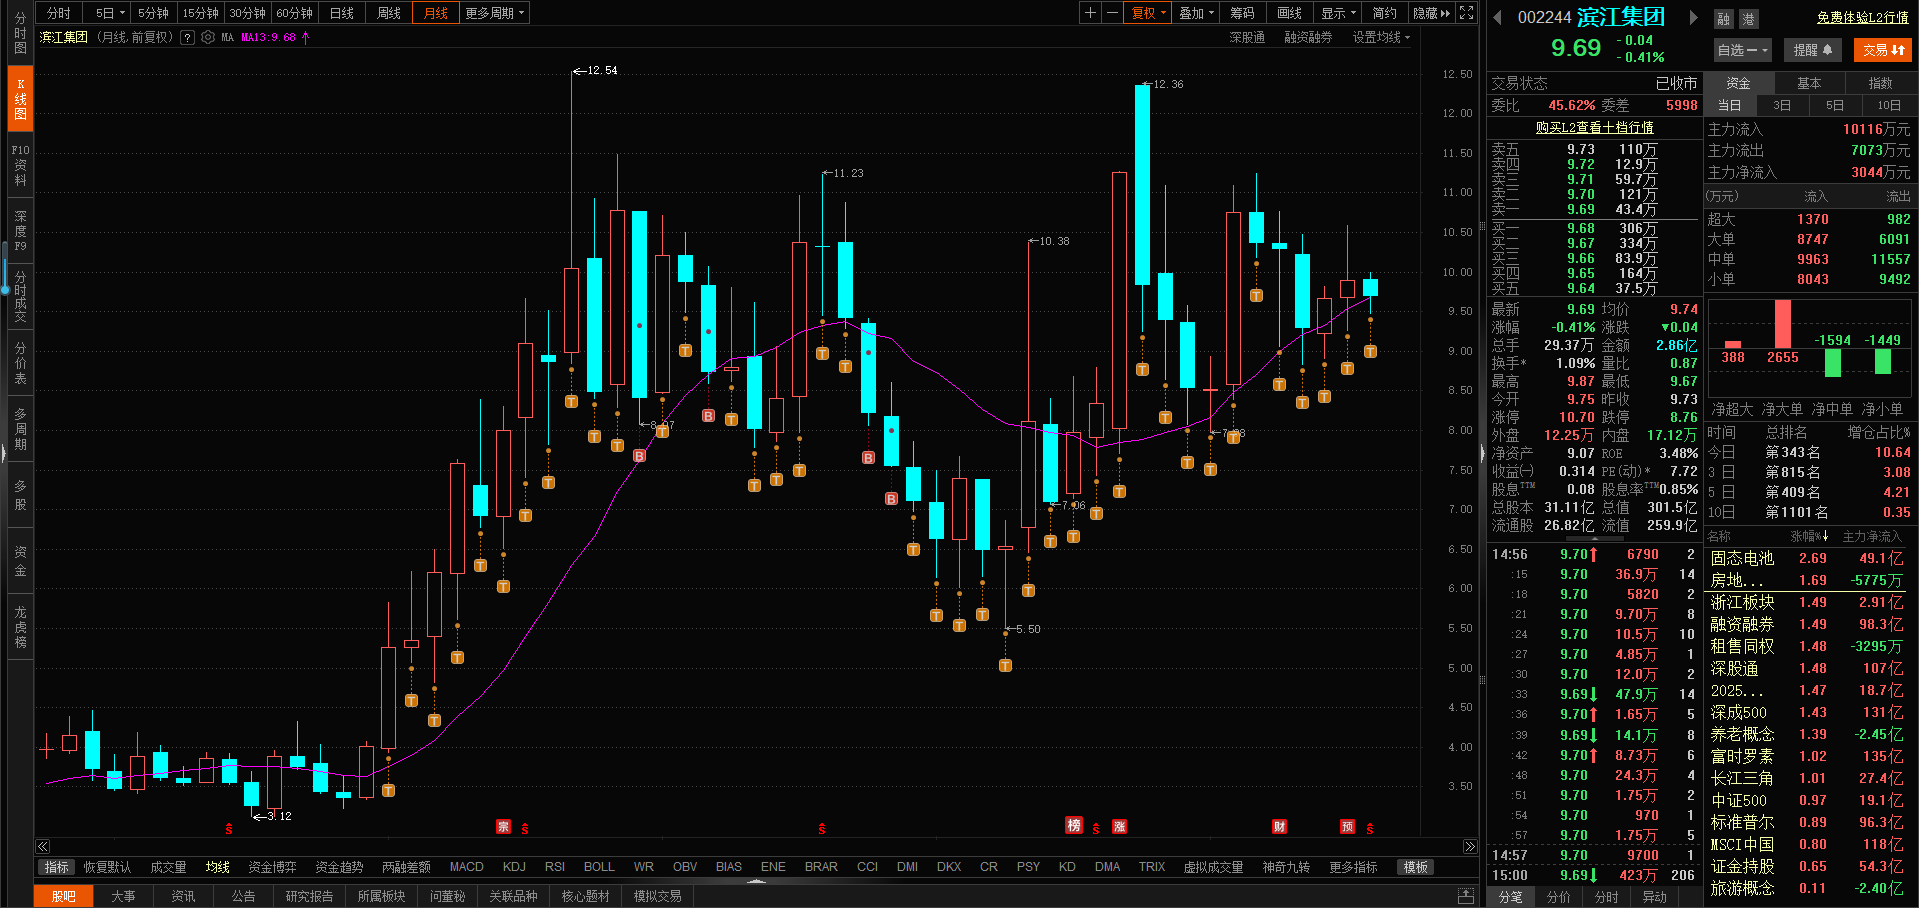Switch to 指数 tab in right panel
Viewport: 1919px width, 908px height.
pos(1880,83)
